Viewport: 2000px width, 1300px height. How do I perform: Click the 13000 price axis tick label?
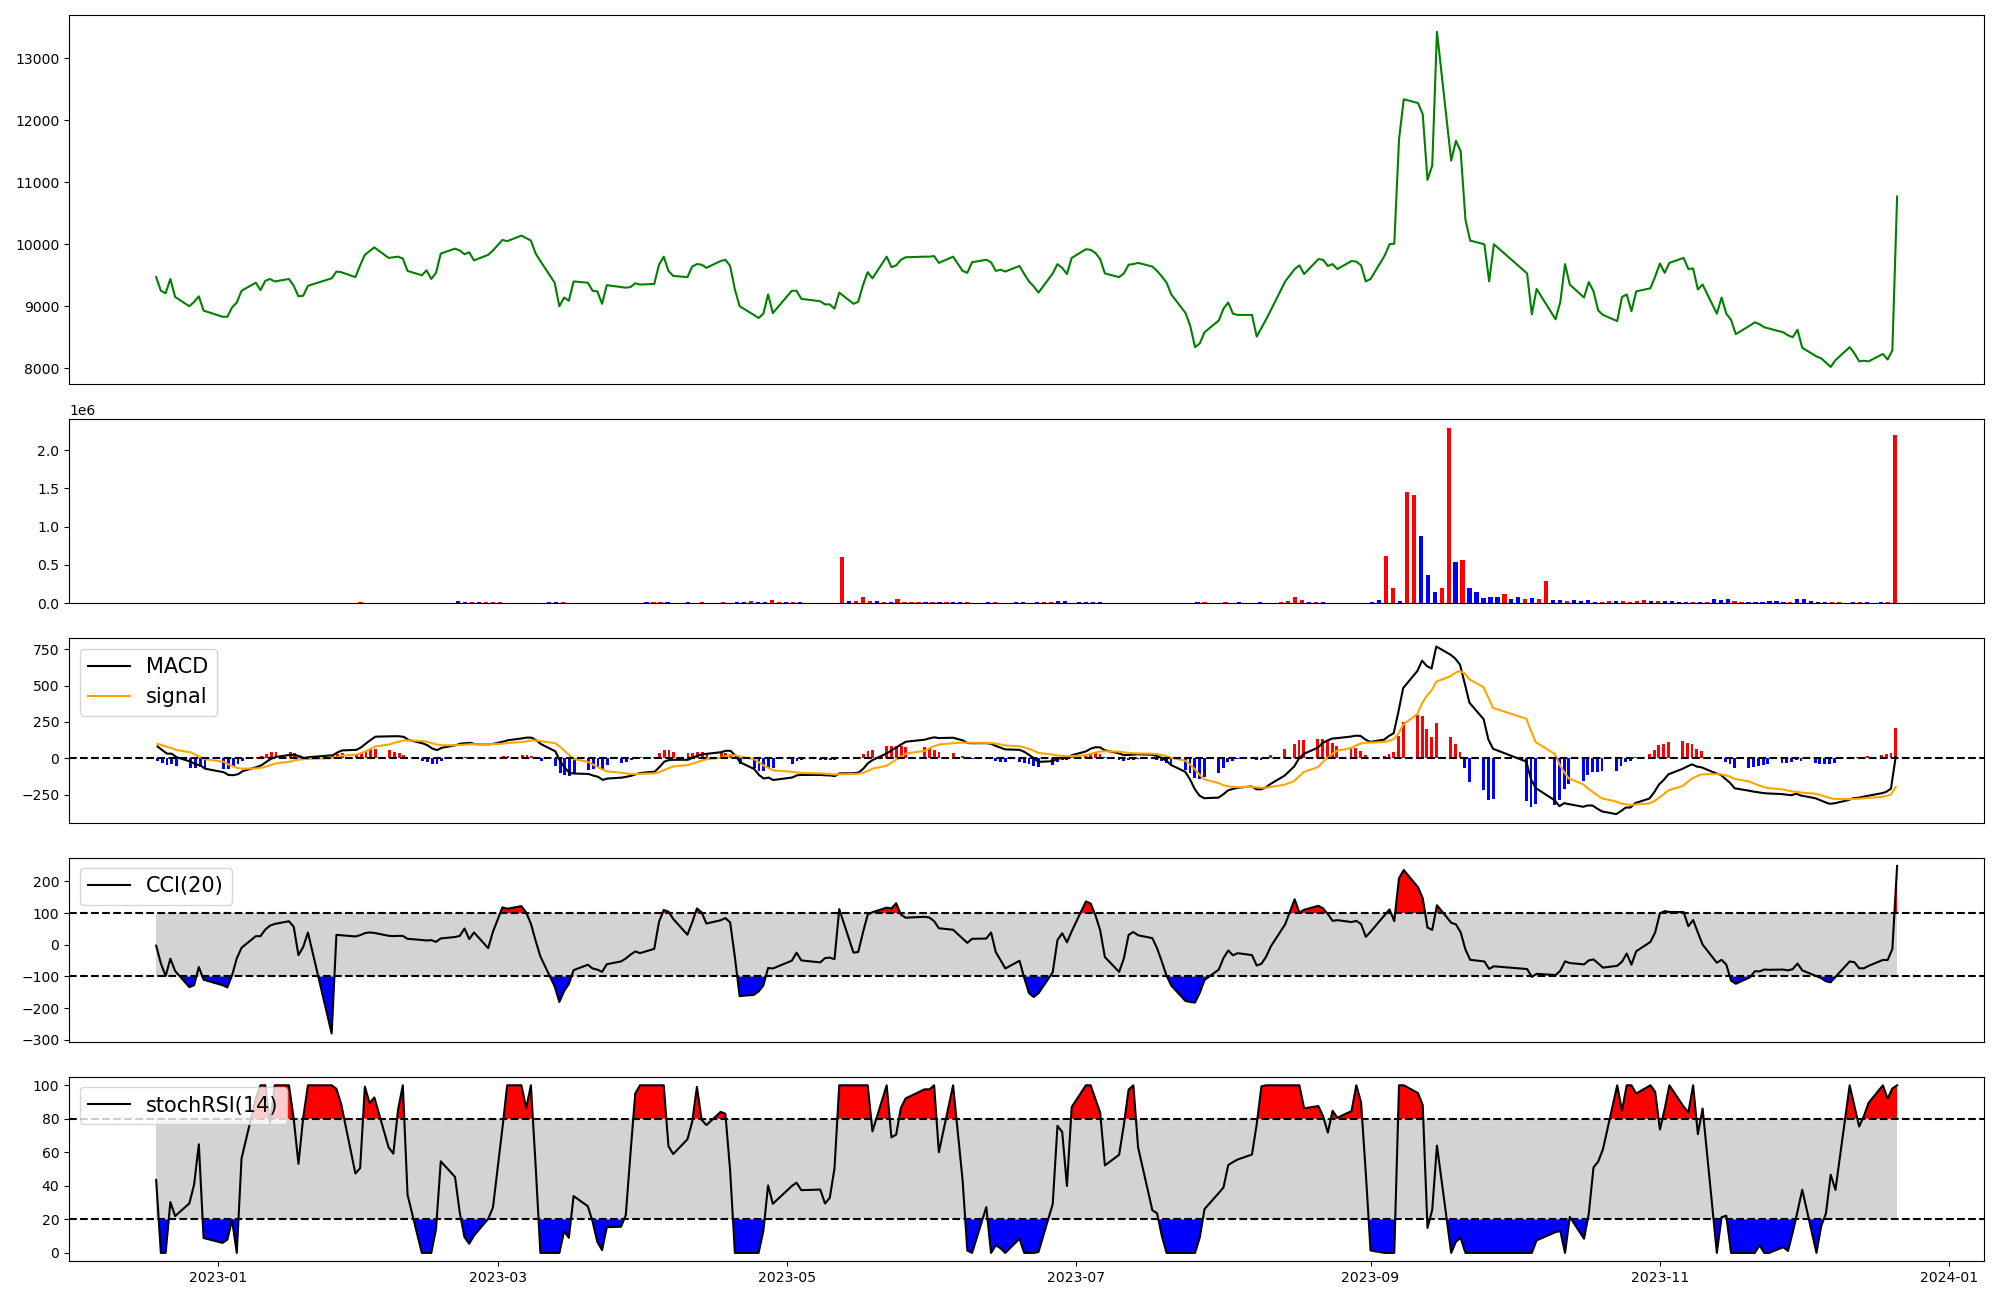(x=38, y=59)
